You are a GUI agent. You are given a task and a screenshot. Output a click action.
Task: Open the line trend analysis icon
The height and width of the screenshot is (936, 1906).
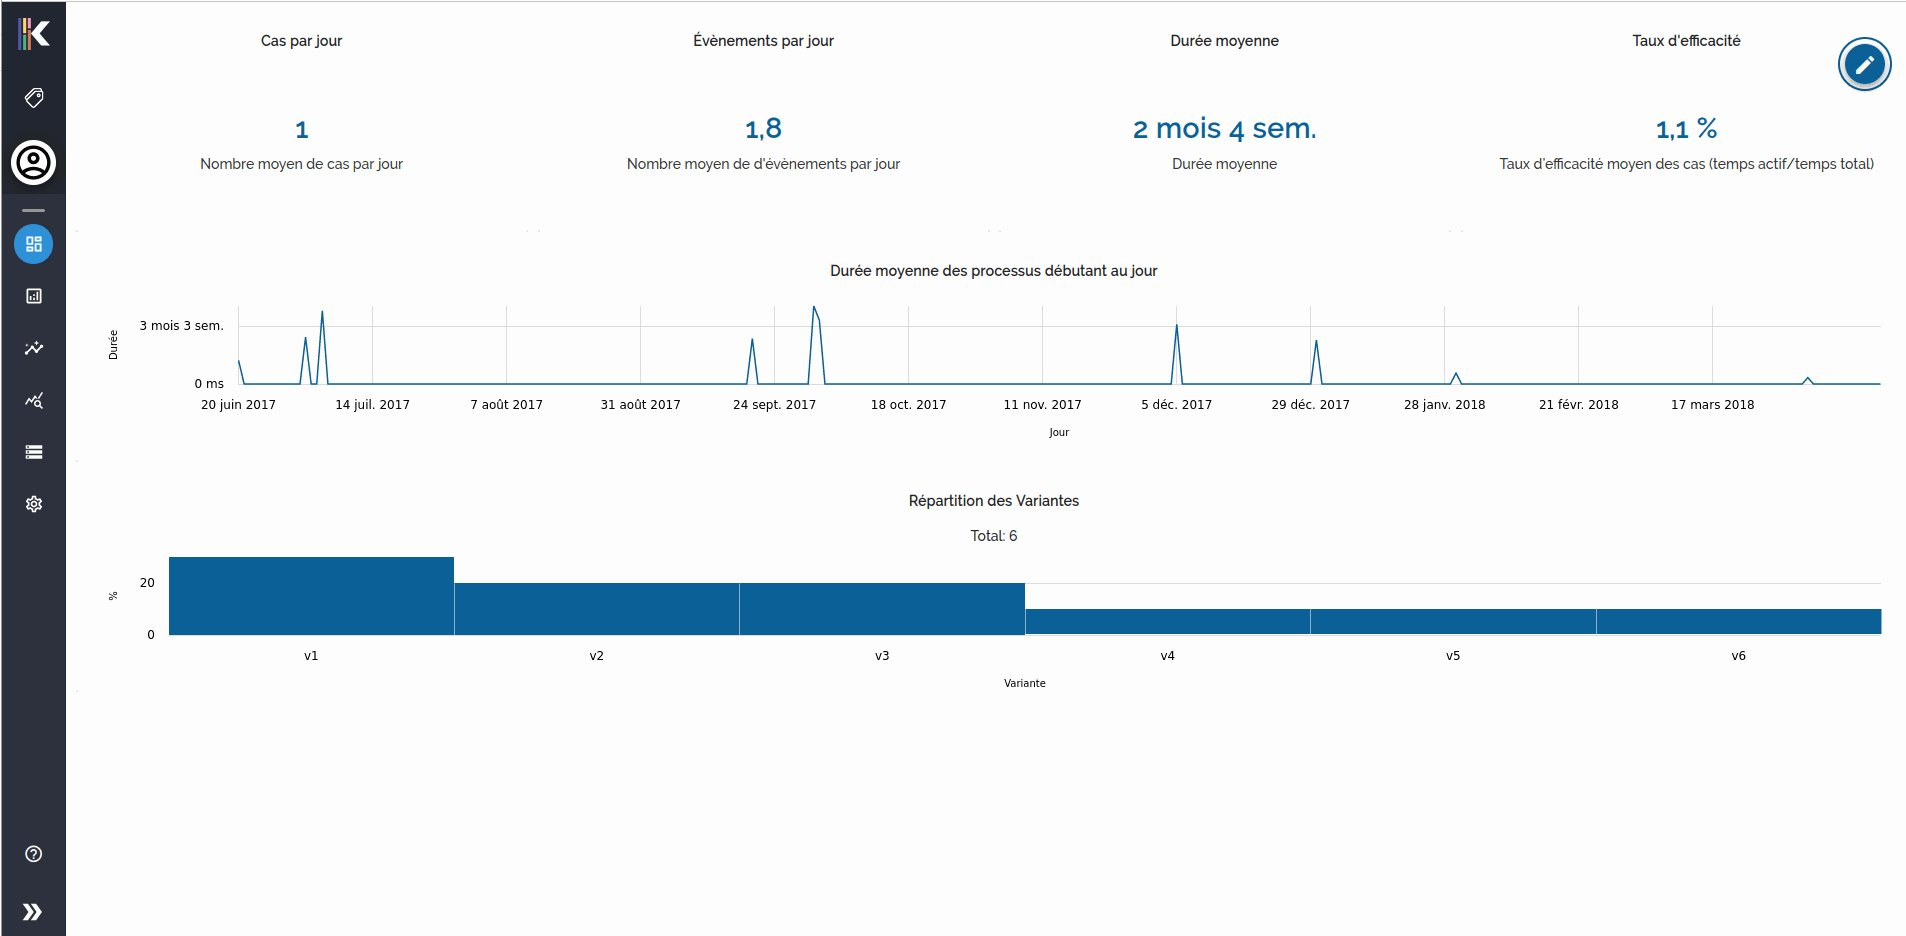(x=33, y=348)
